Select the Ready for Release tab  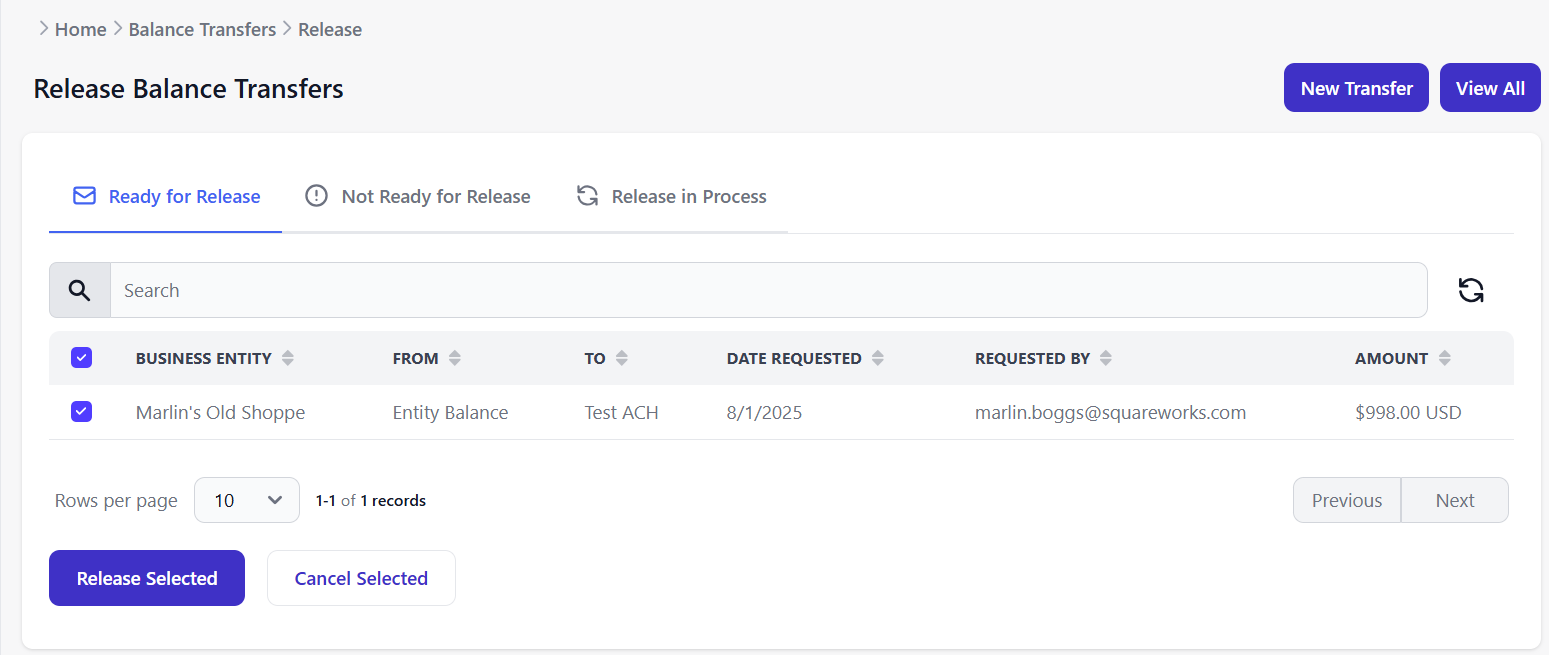pos(167,197)
